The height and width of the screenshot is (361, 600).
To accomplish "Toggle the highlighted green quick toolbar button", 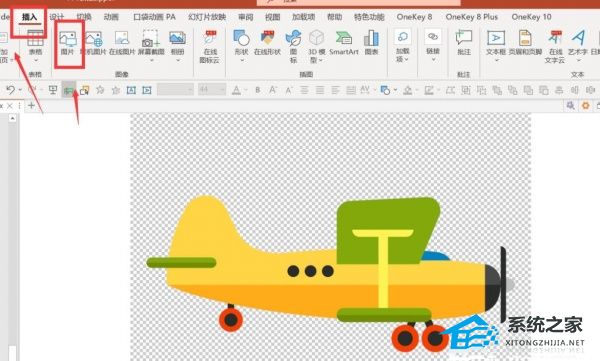I will click(68, 90).
